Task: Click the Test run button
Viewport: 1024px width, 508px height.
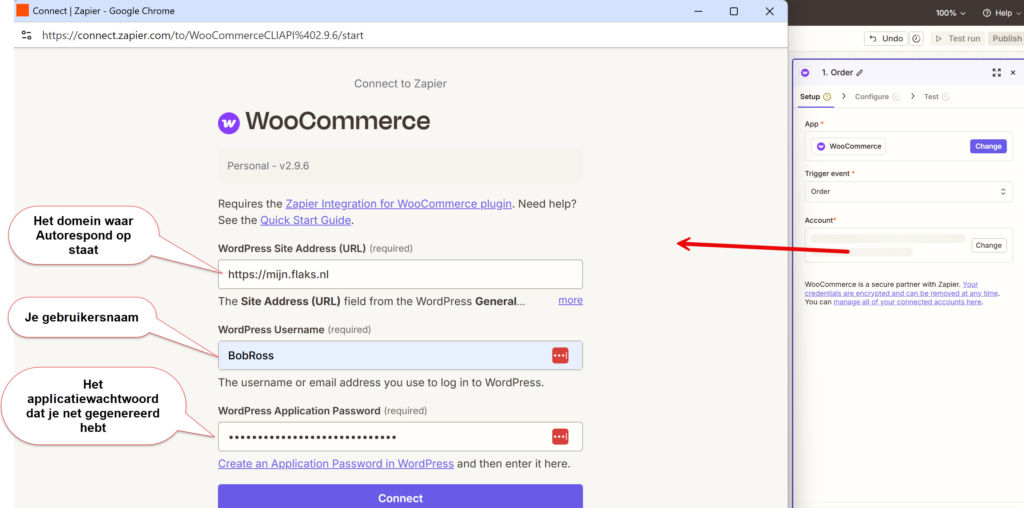Action: pyautogui.click(x=958, y=39)
